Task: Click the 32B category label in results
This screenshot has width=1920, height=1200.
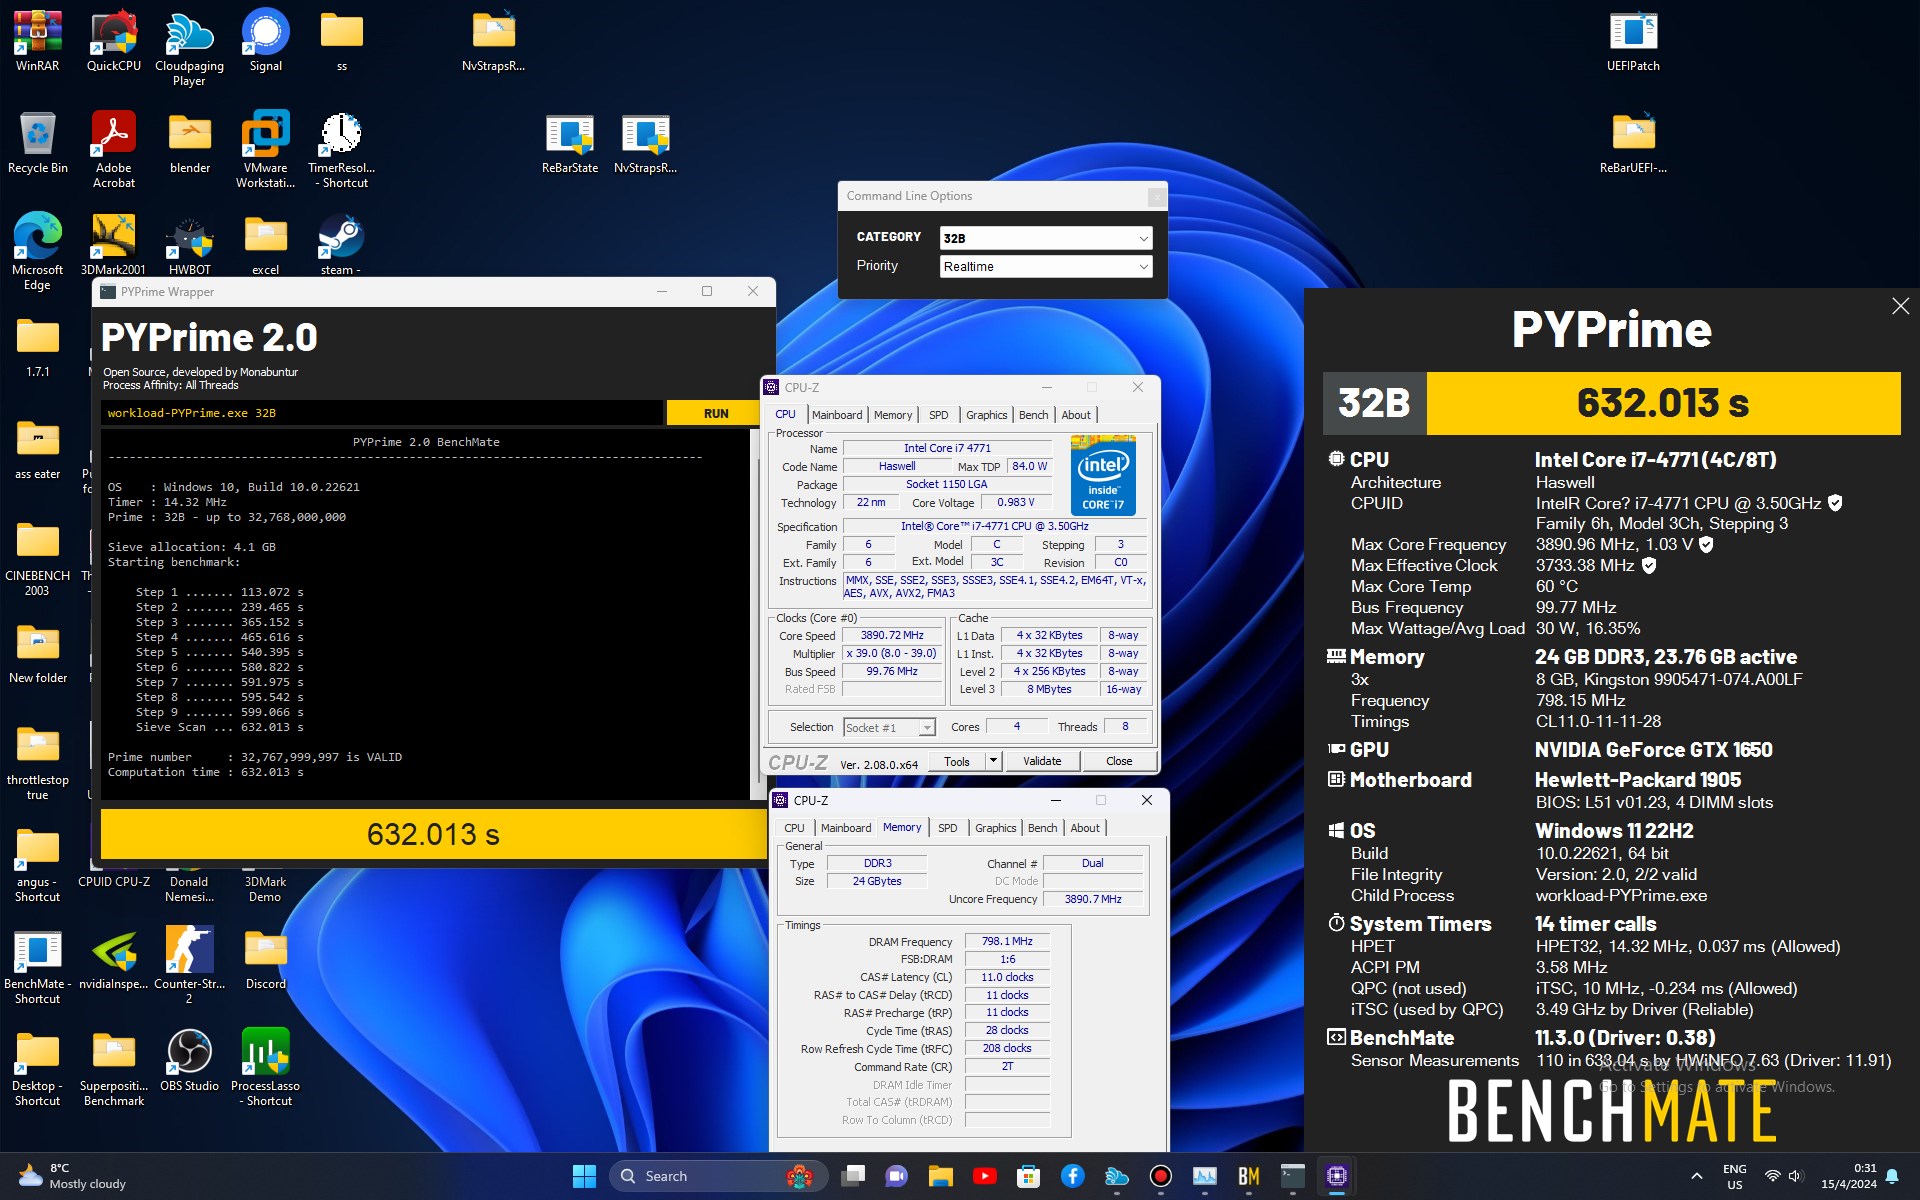Action: pos(1374,403)
